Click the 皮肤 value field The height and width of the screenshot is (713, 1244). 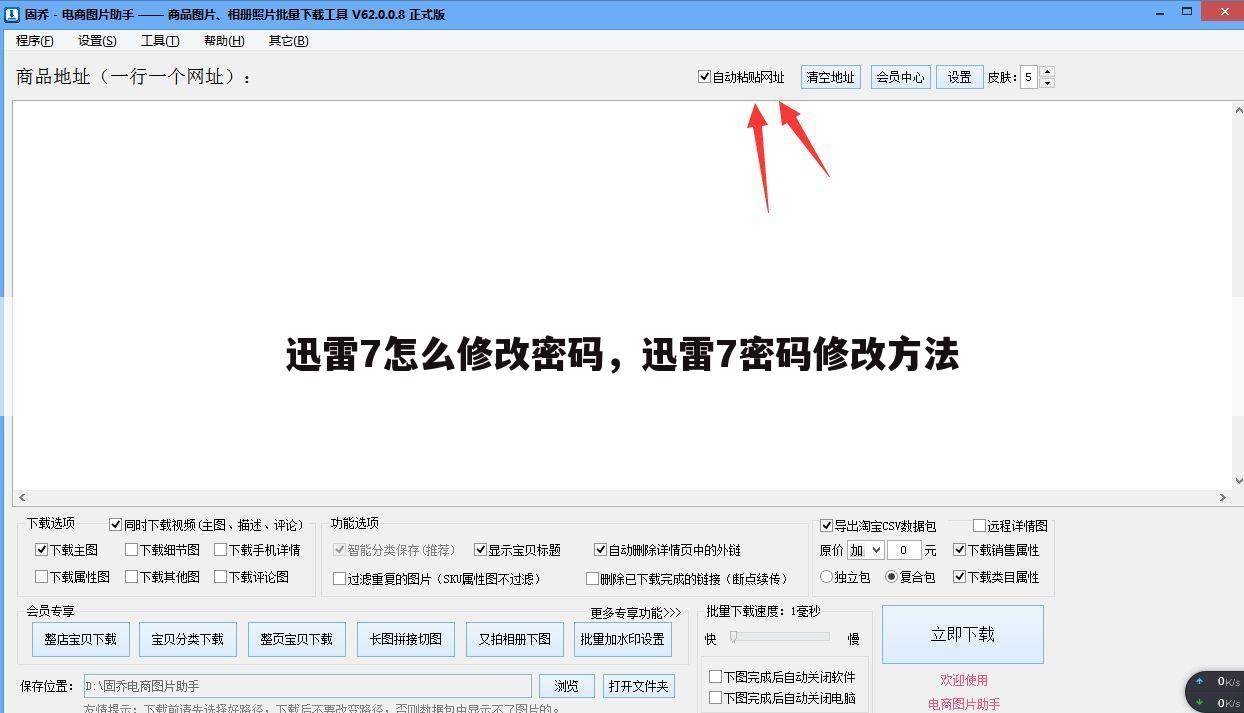[1029, 77]
